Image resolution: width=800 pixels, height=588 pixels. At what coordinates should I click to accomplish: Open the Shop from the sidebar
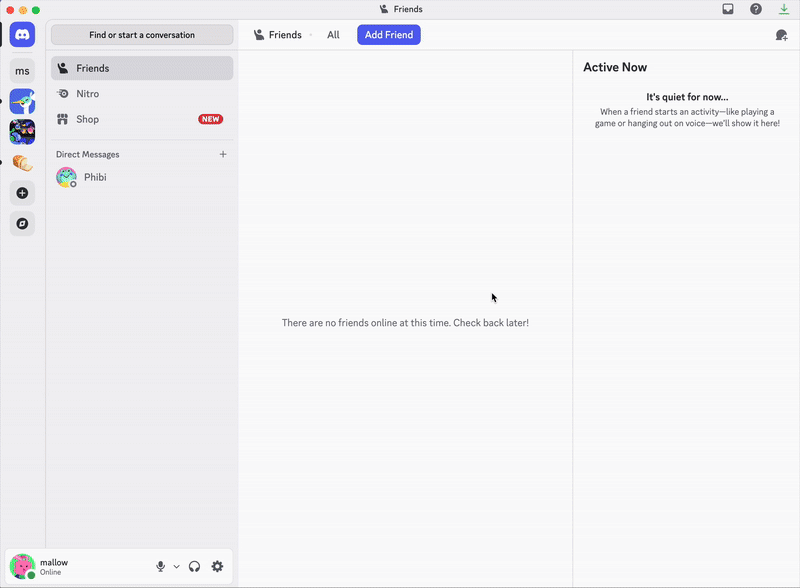85,119
